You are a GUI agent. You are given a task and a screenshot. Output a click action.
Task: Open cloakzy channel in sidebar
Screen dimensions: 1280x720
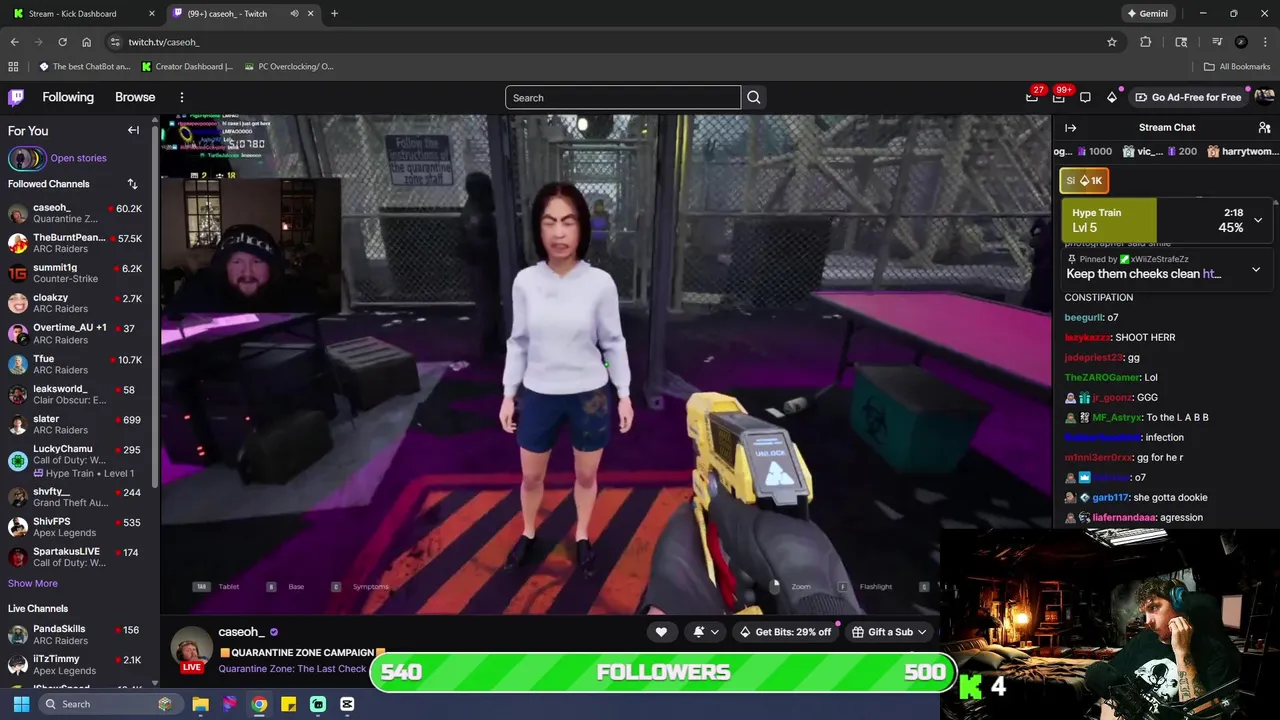click(x=78, y=303)
